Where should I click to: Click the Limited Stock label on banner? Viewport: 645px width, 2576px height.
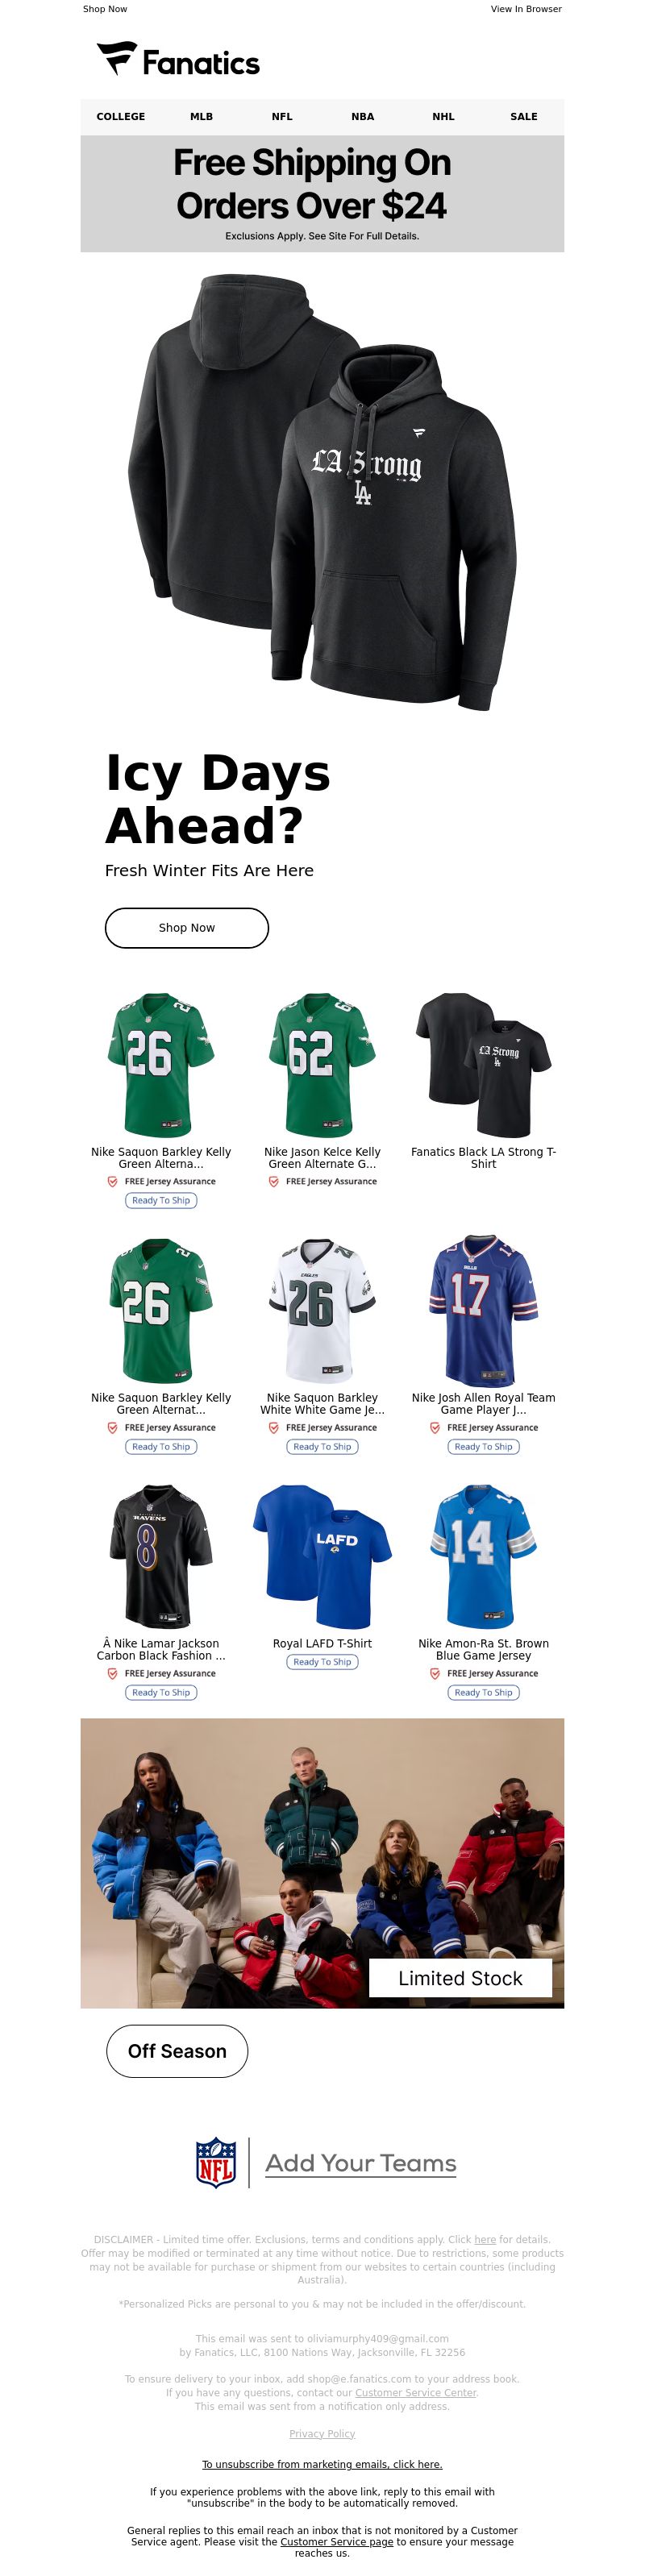[x=461, y=1978]
